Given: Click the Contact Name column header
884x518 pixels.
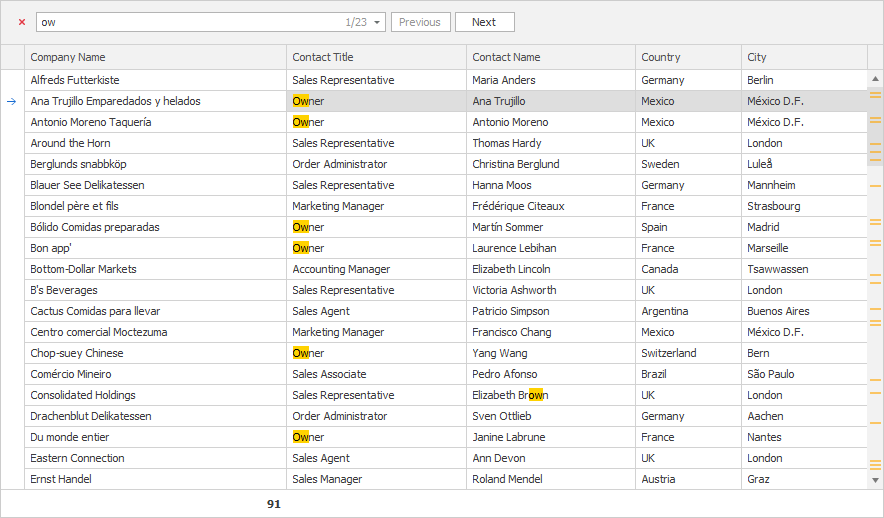Looking at the screenshot, I should click(x=550, y=57).
